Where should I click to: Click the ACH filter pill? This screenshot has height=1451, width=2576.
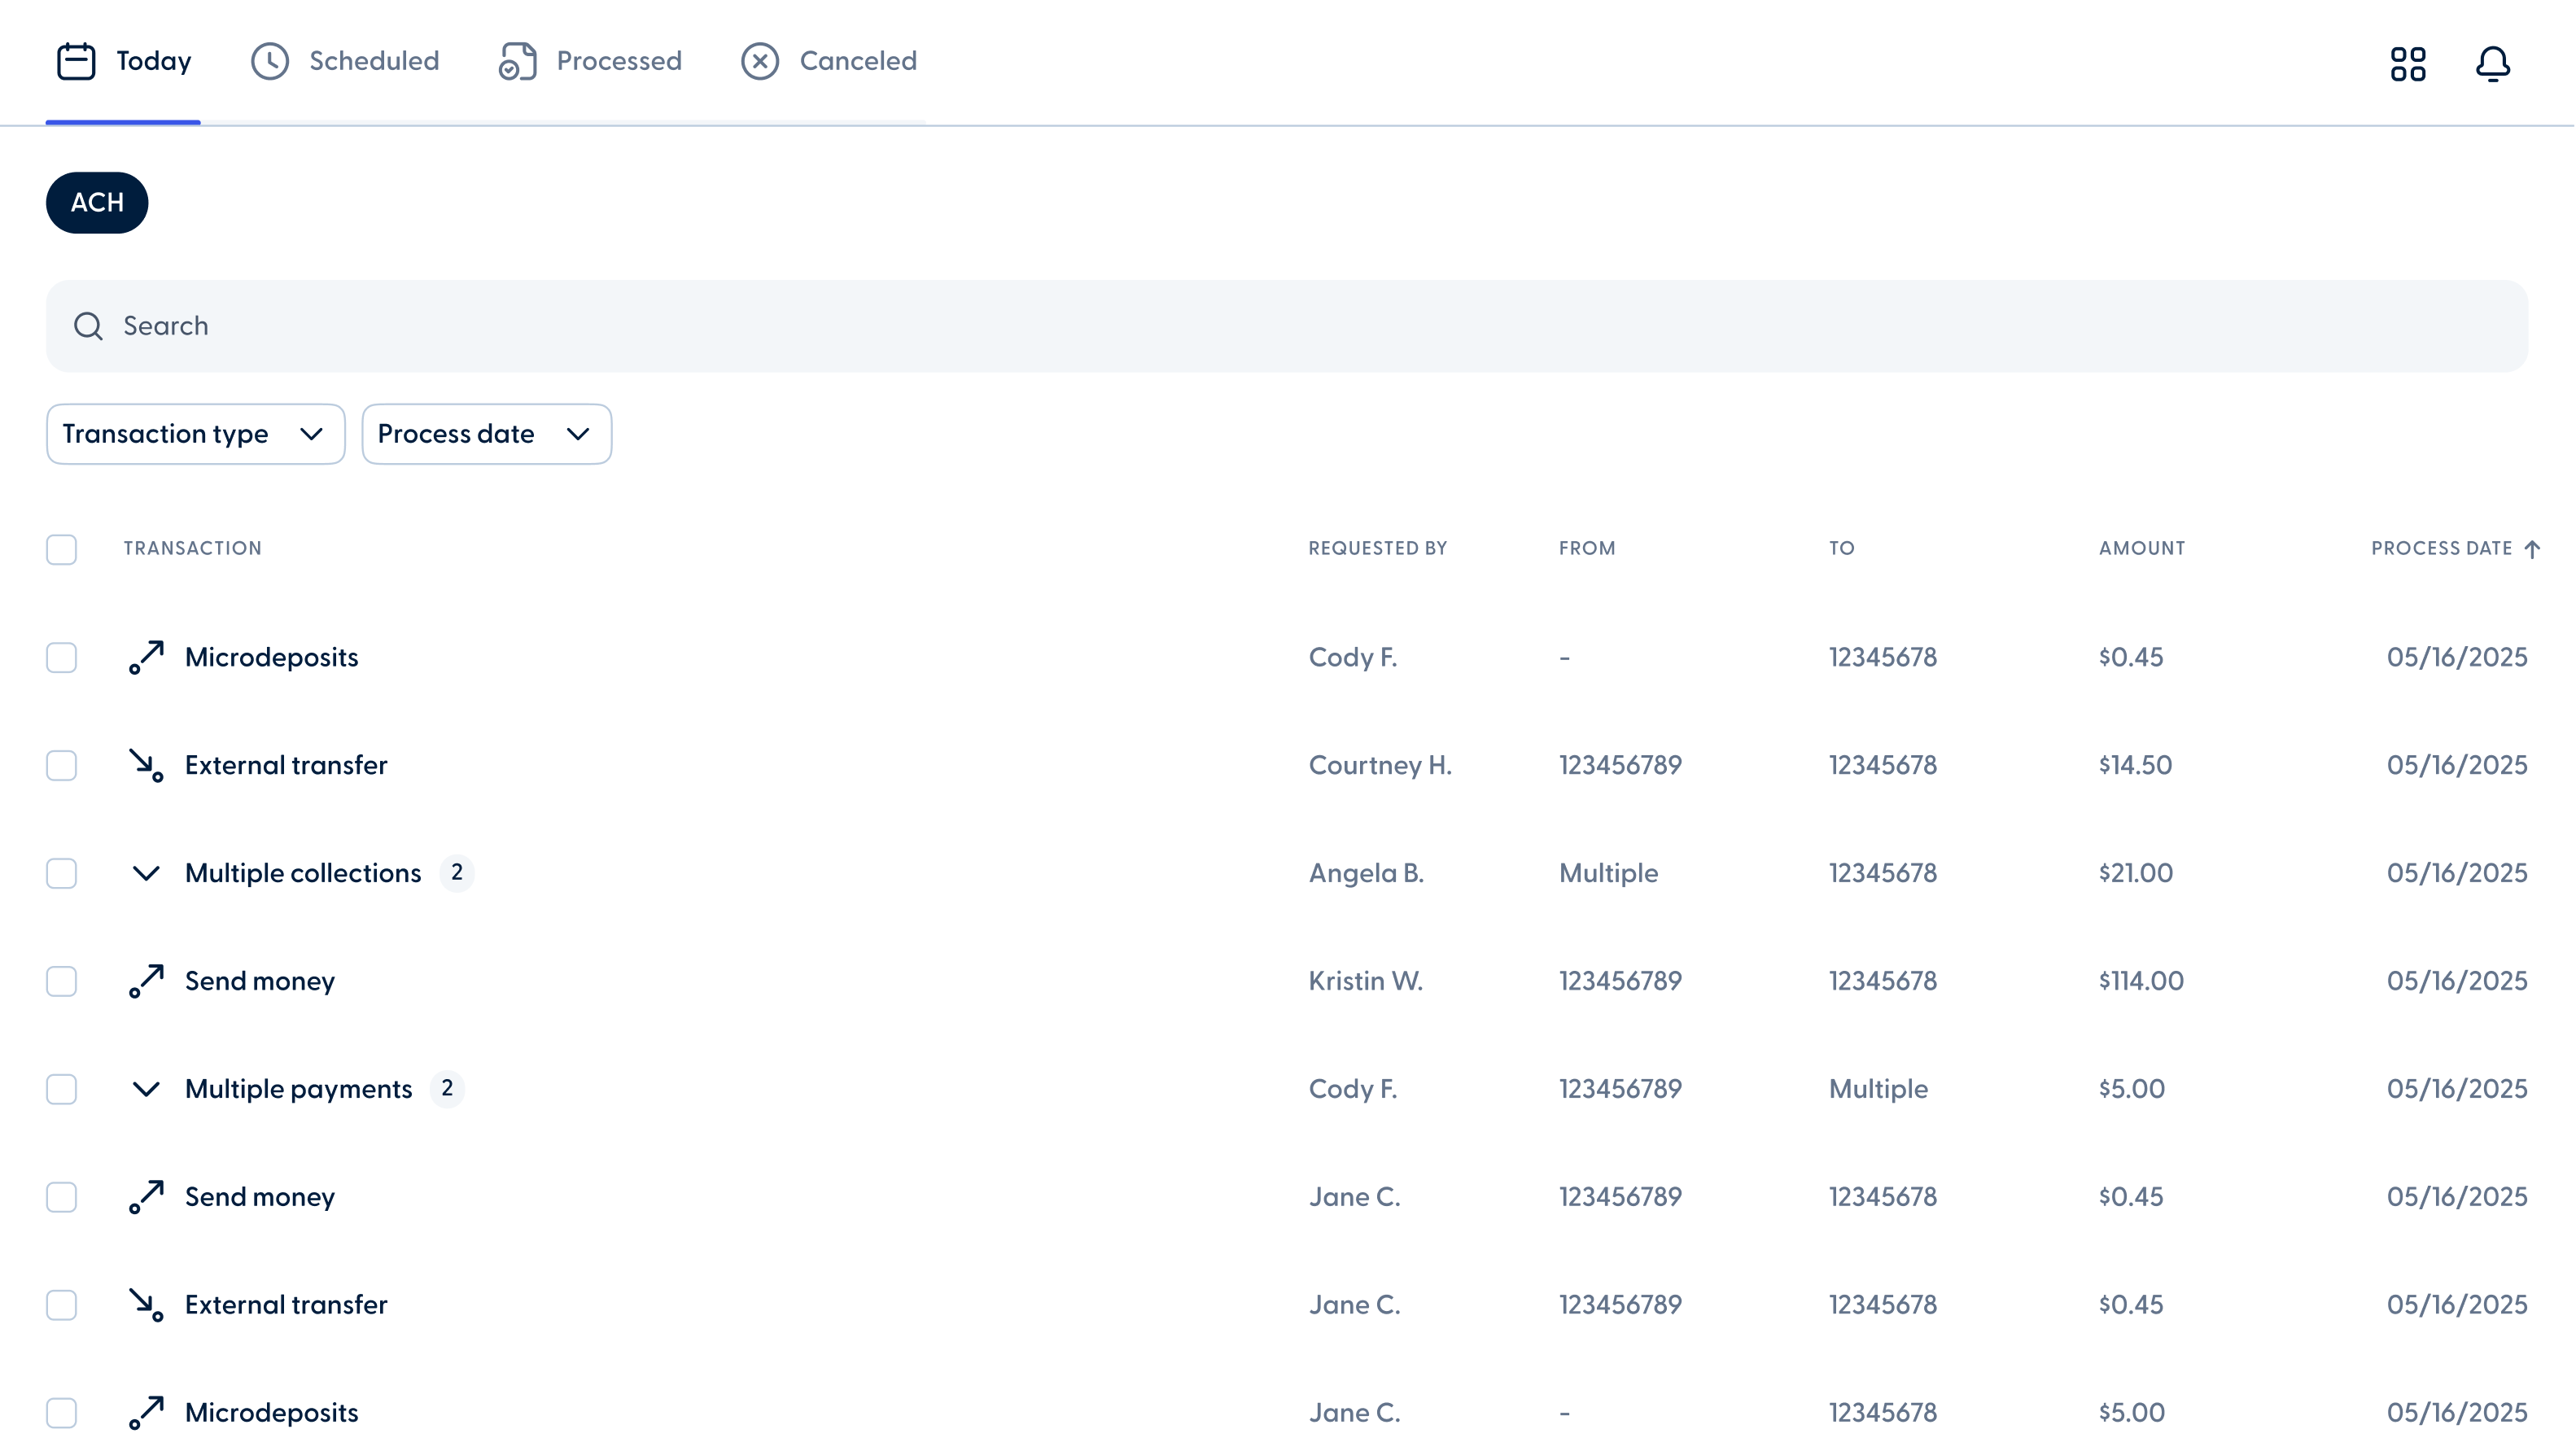[x=97, y=203]
